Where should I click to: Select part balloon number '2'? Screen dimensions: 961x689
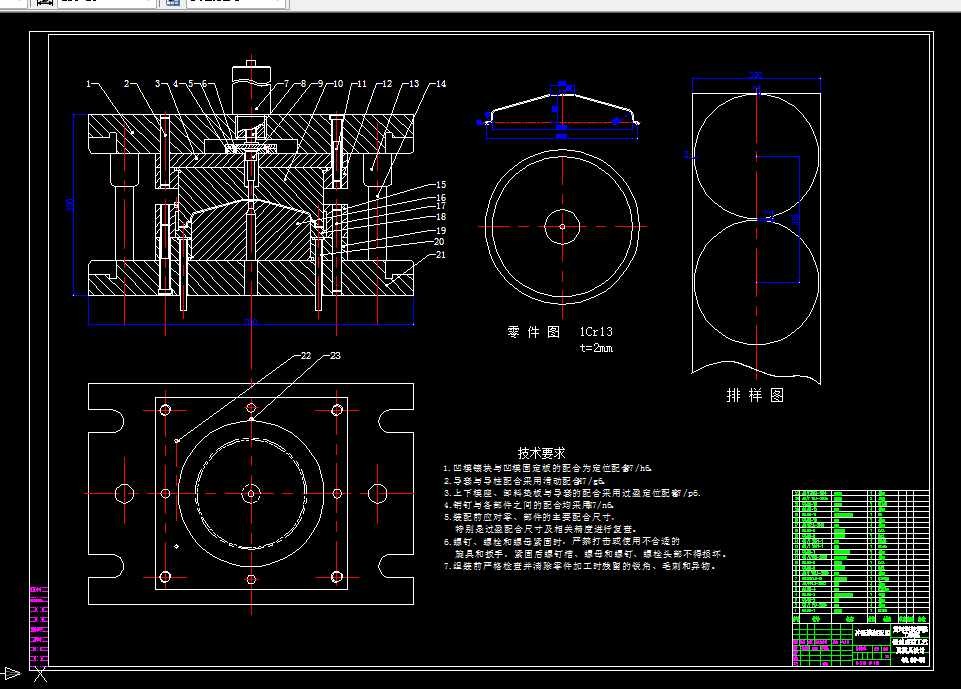click(x=127, y=83)
